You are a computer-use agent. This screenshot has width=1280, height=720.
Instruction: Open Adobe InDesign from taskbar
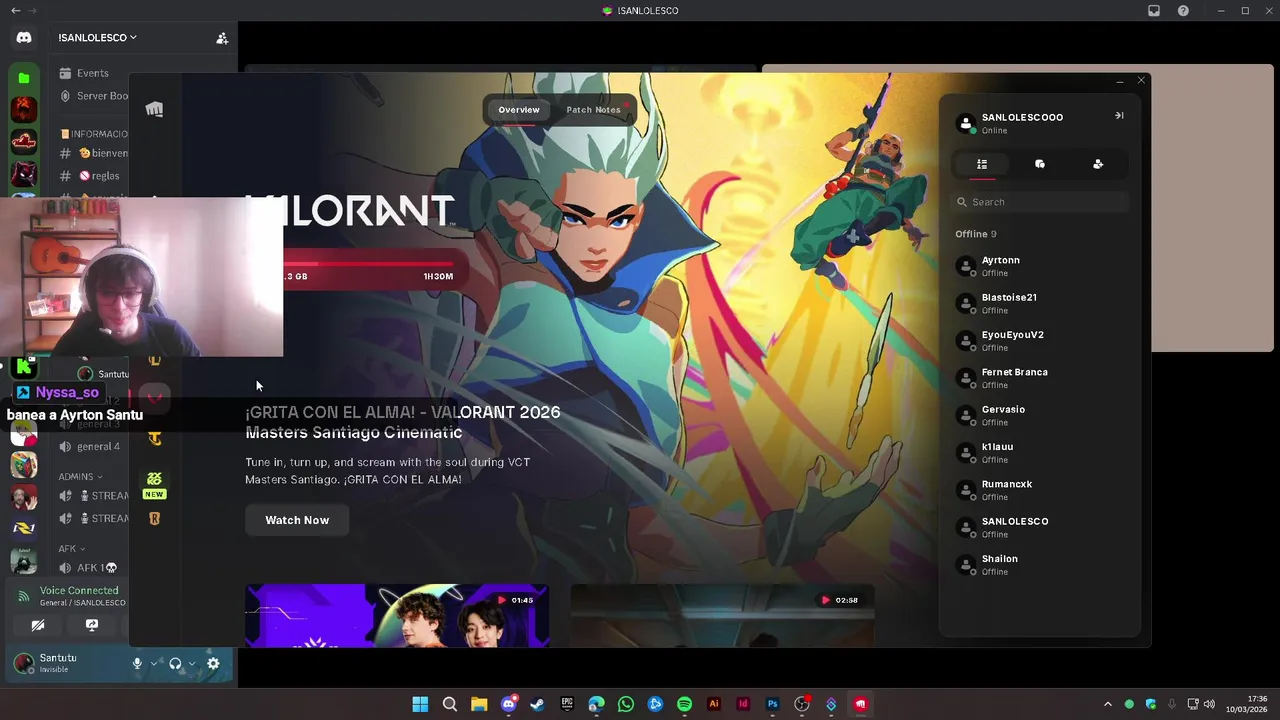coord(743,704)
